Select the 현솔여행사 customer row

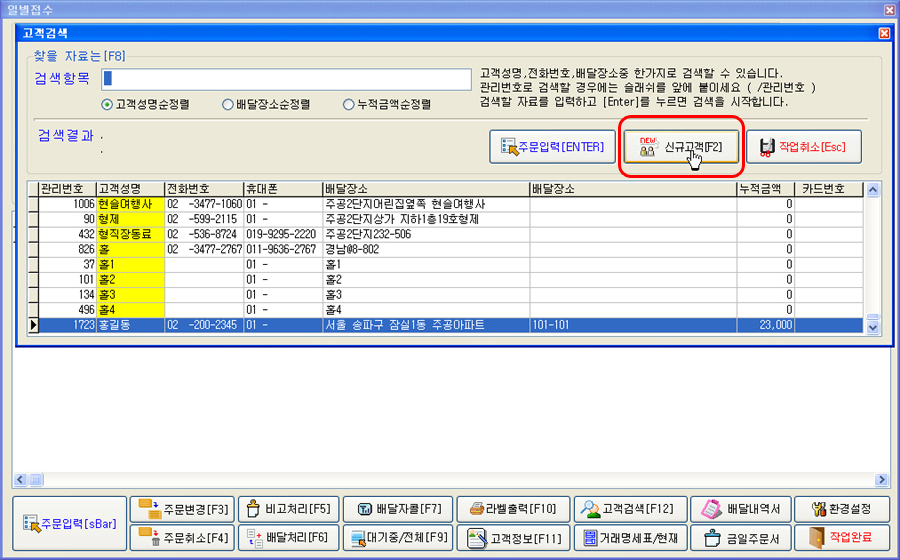click(x=129, y=204)
